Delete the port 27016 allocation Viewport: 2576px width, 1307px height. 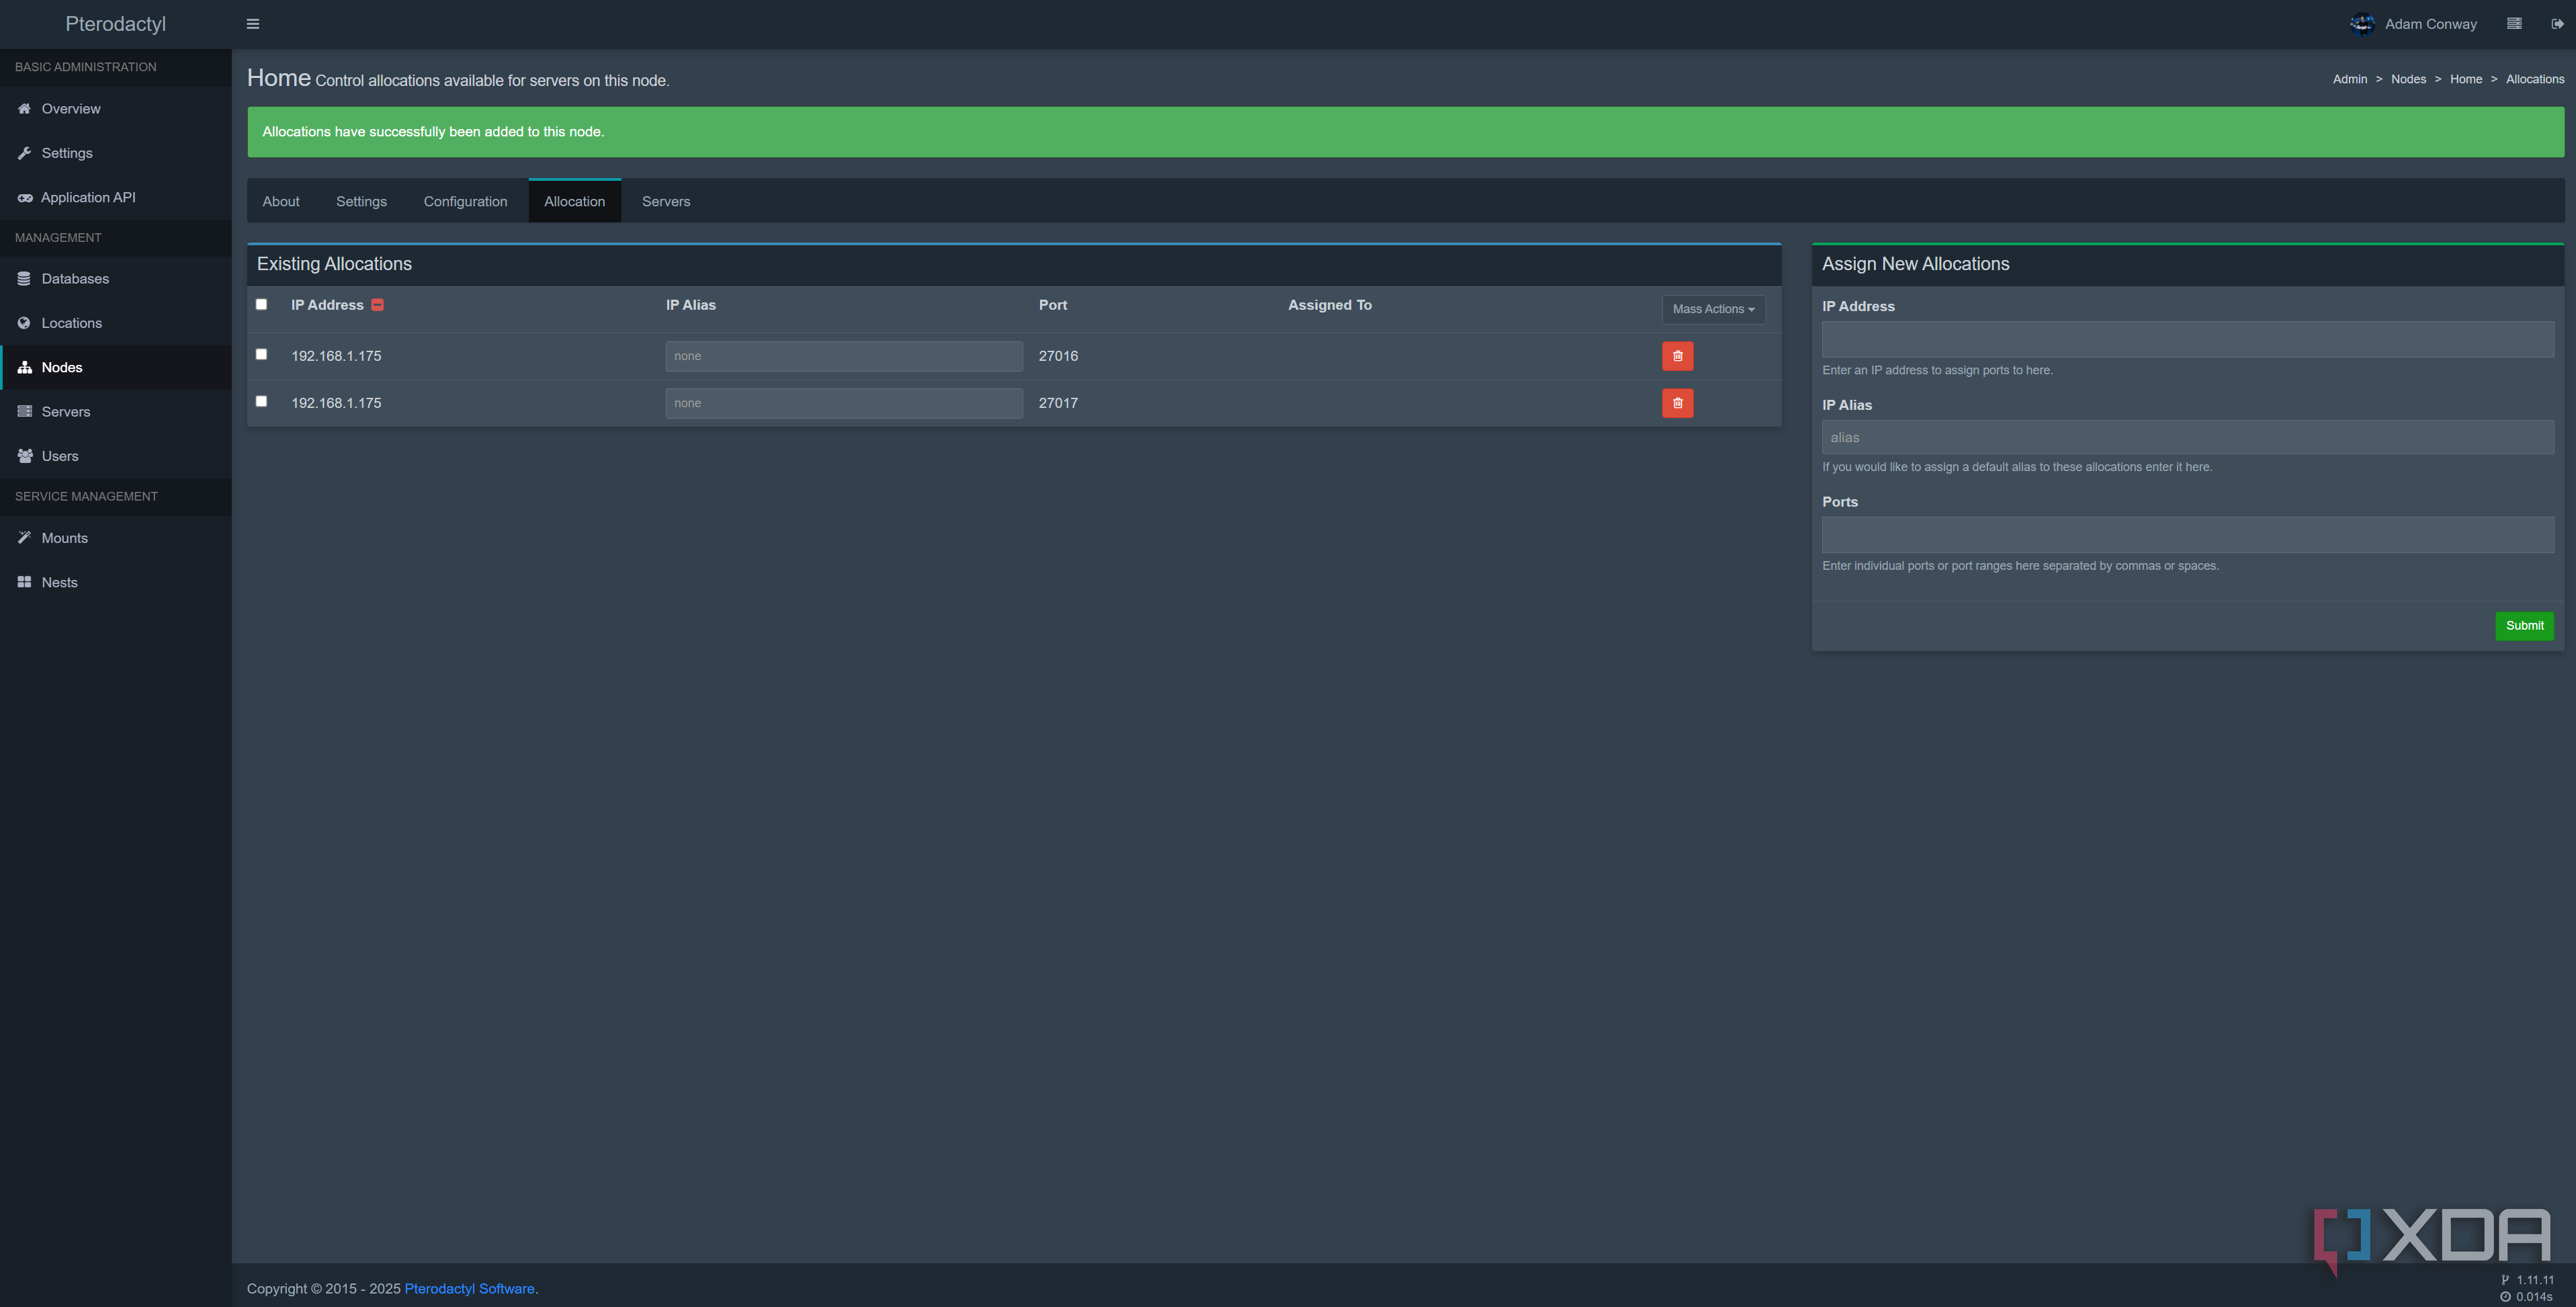coord(1677,356)
